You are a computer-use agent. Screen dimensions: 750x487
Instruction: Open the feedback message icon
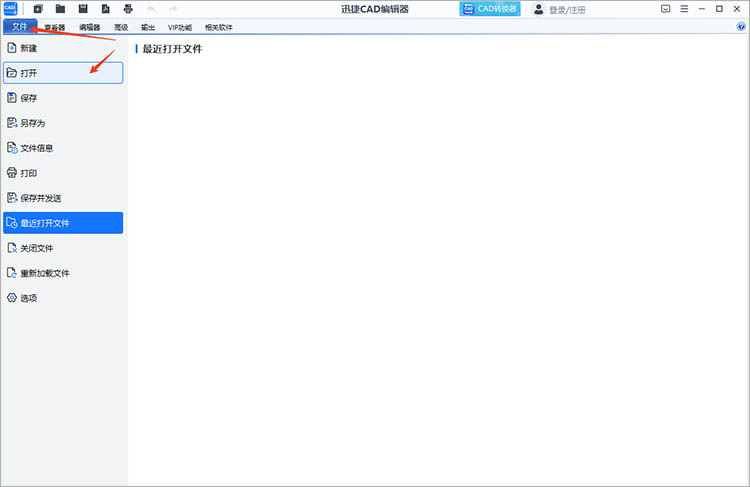(665, 9)
